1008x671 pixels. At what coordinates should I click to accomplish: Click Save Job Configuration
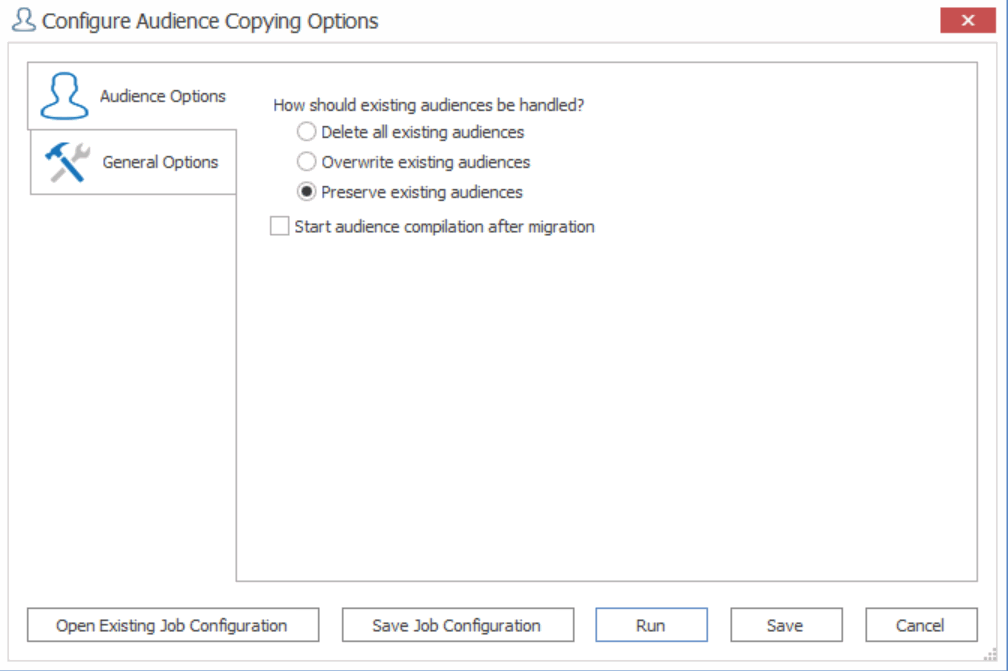pos(457,624)
